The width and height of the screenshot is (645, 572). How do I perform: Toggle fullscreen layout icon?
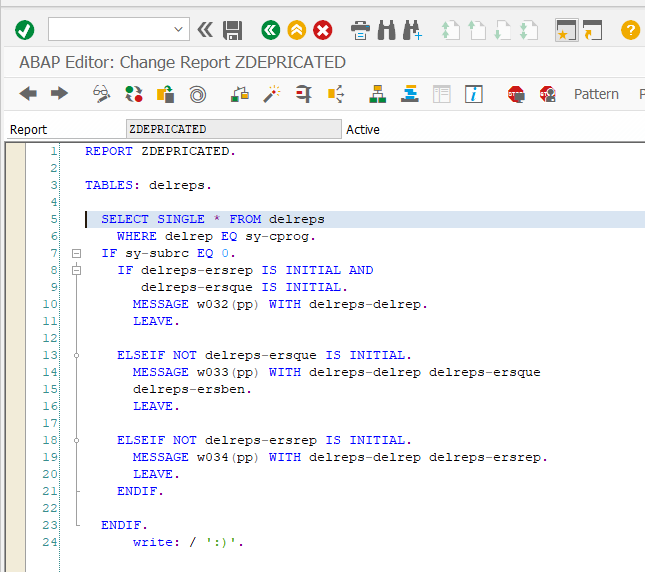coord(442,94)
